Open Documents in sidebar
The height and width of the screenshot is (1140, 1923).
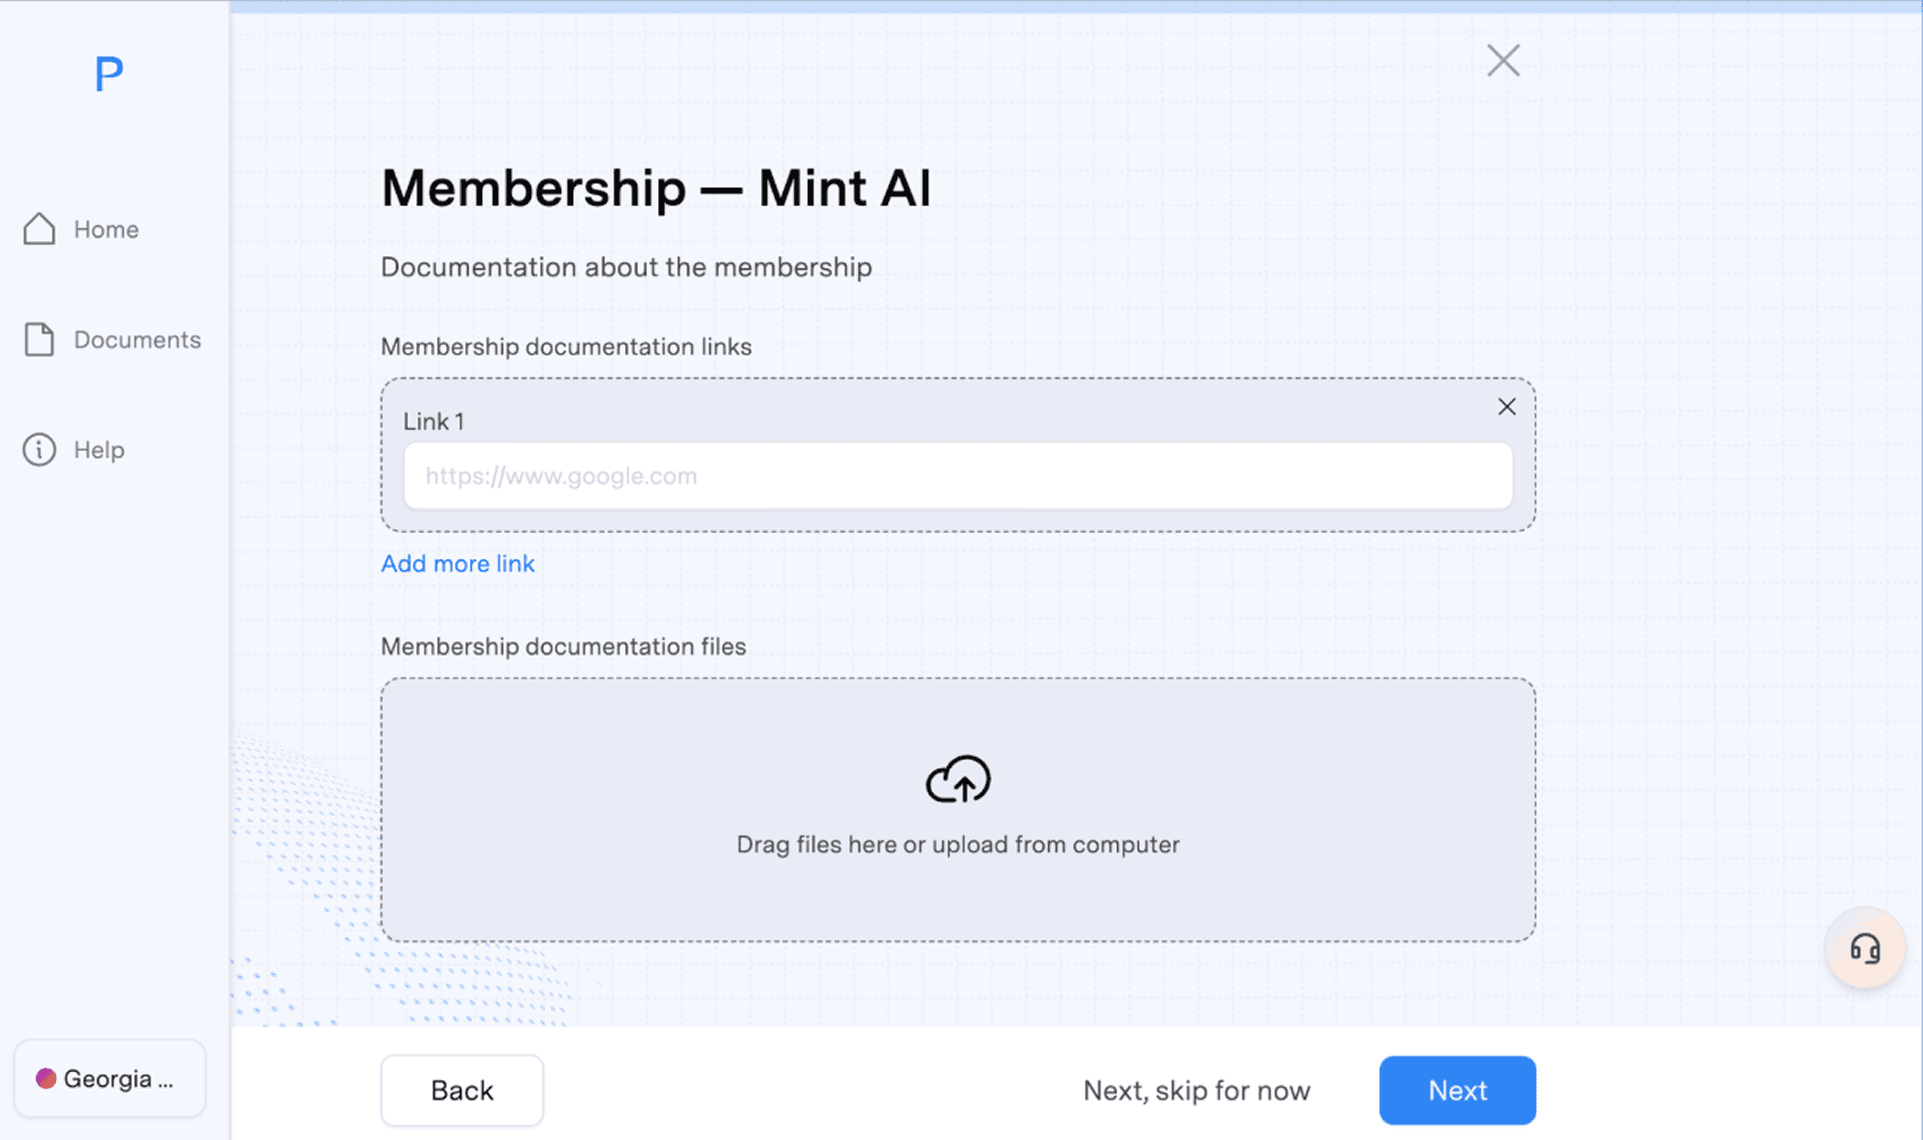click(137, 340)
